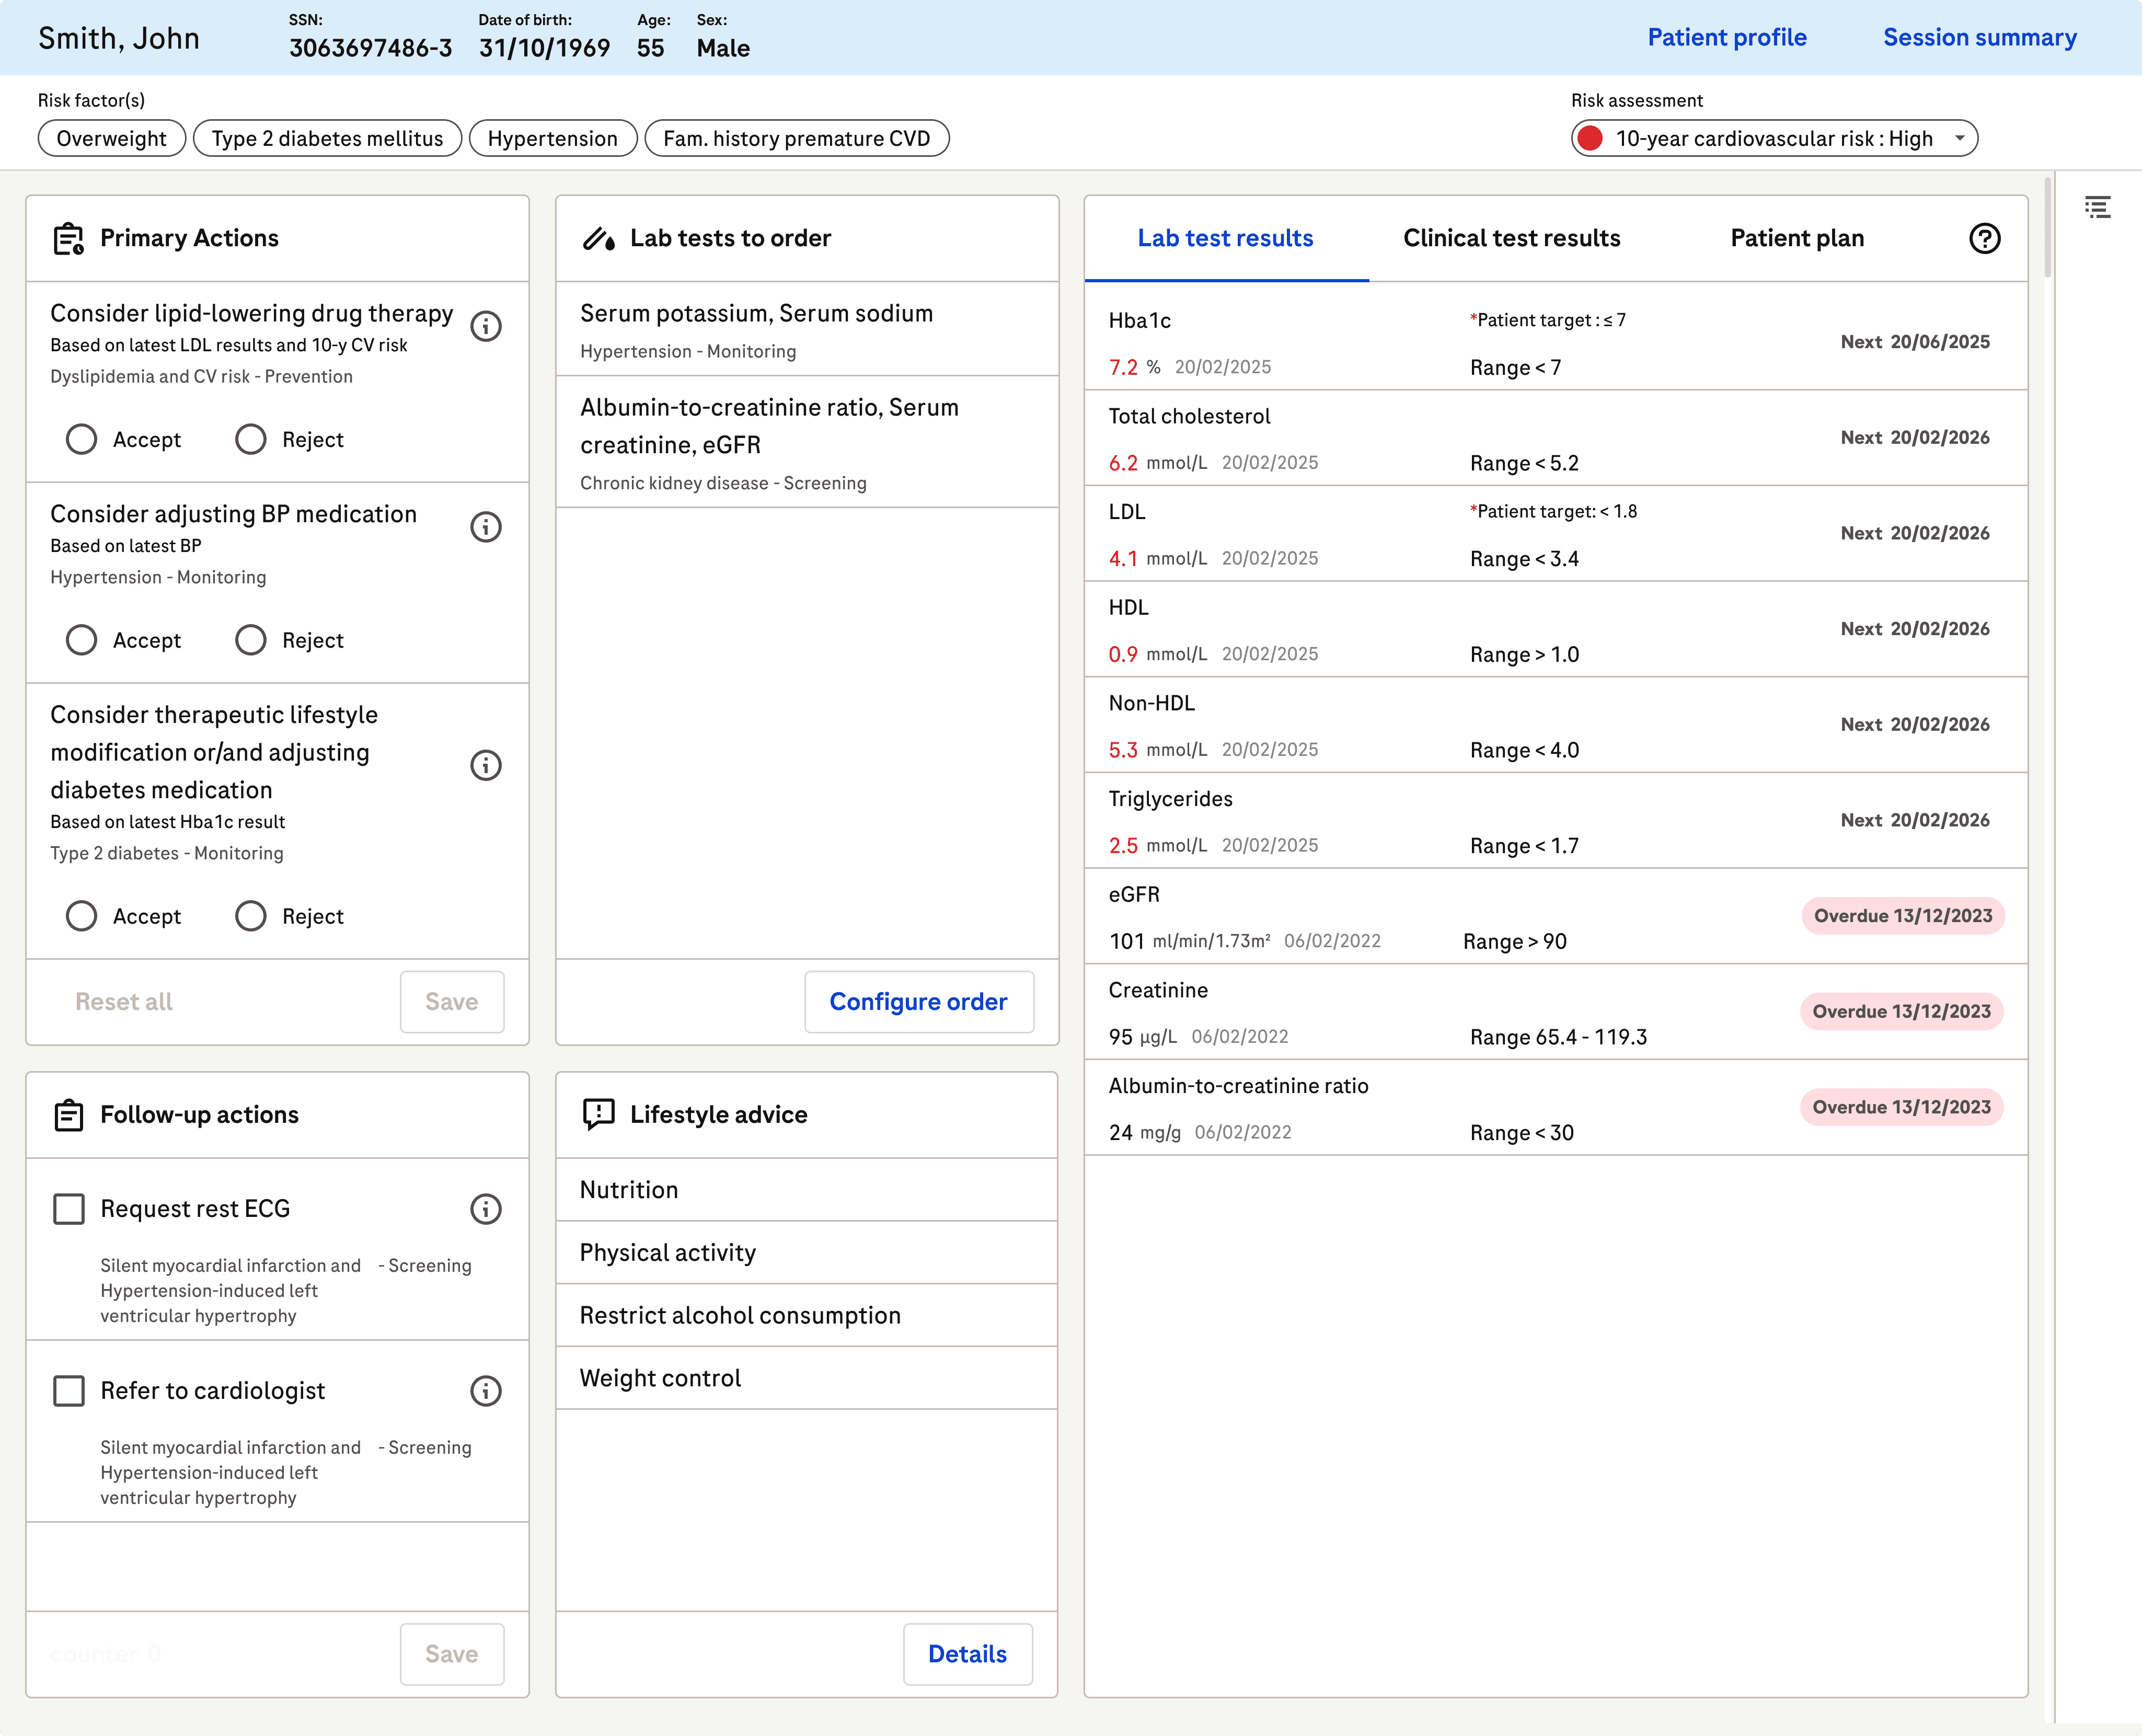The image size is (2142, 1736).
Task: Open the list outline sidebar icon
Action: (2097, 207)
